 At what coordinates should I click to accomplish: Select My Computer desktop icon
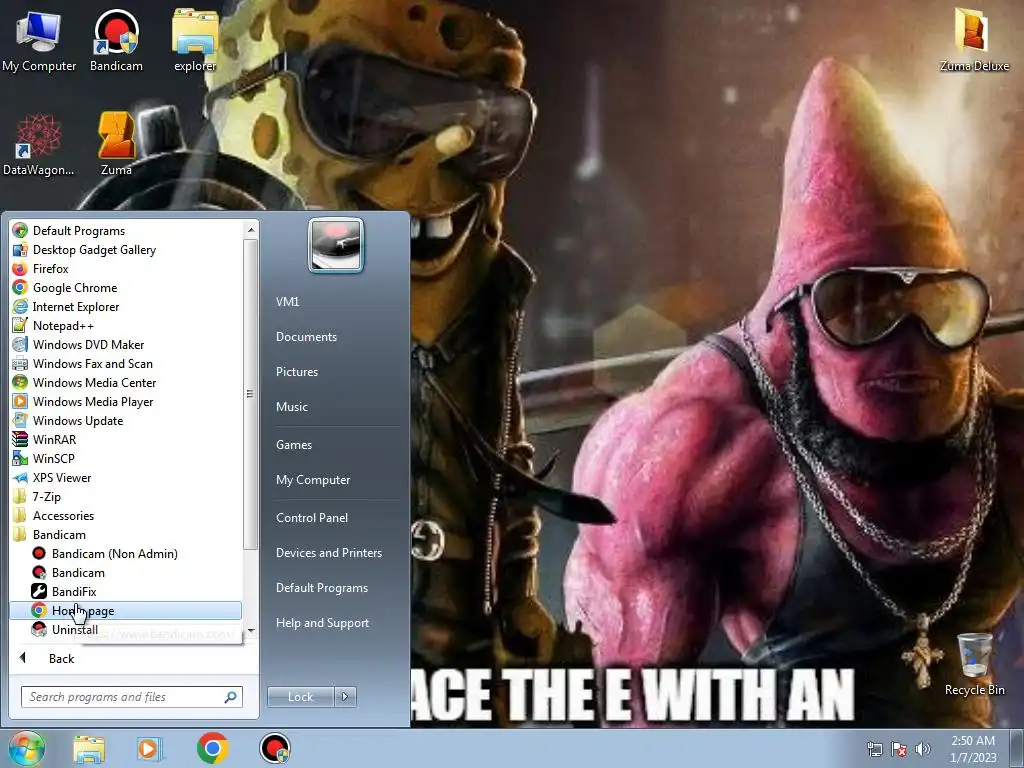pyautogui.click(x=39, y=40)
